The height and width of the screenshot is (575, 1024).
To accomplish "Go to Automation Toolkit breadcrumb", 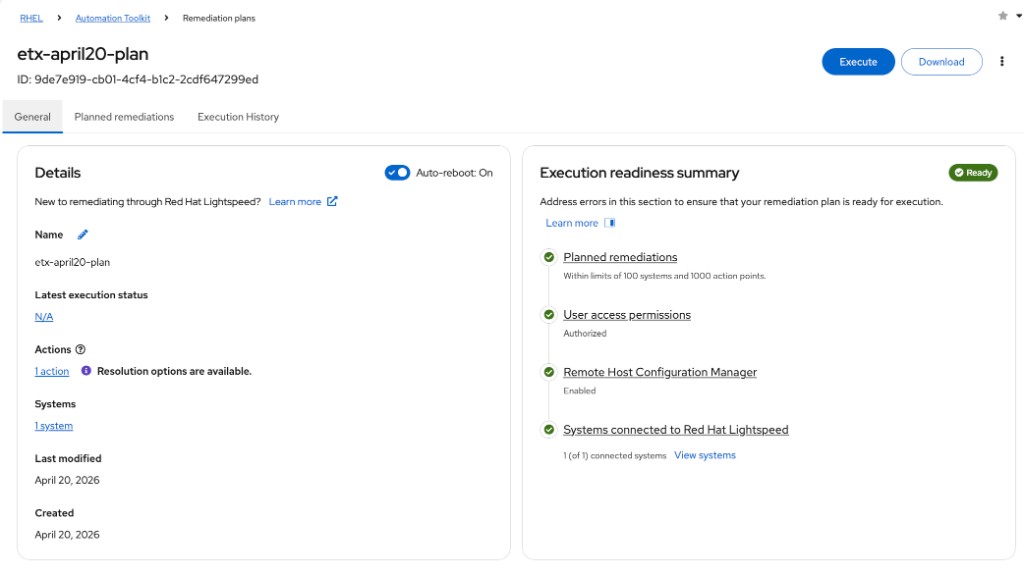I will (112, 18).
